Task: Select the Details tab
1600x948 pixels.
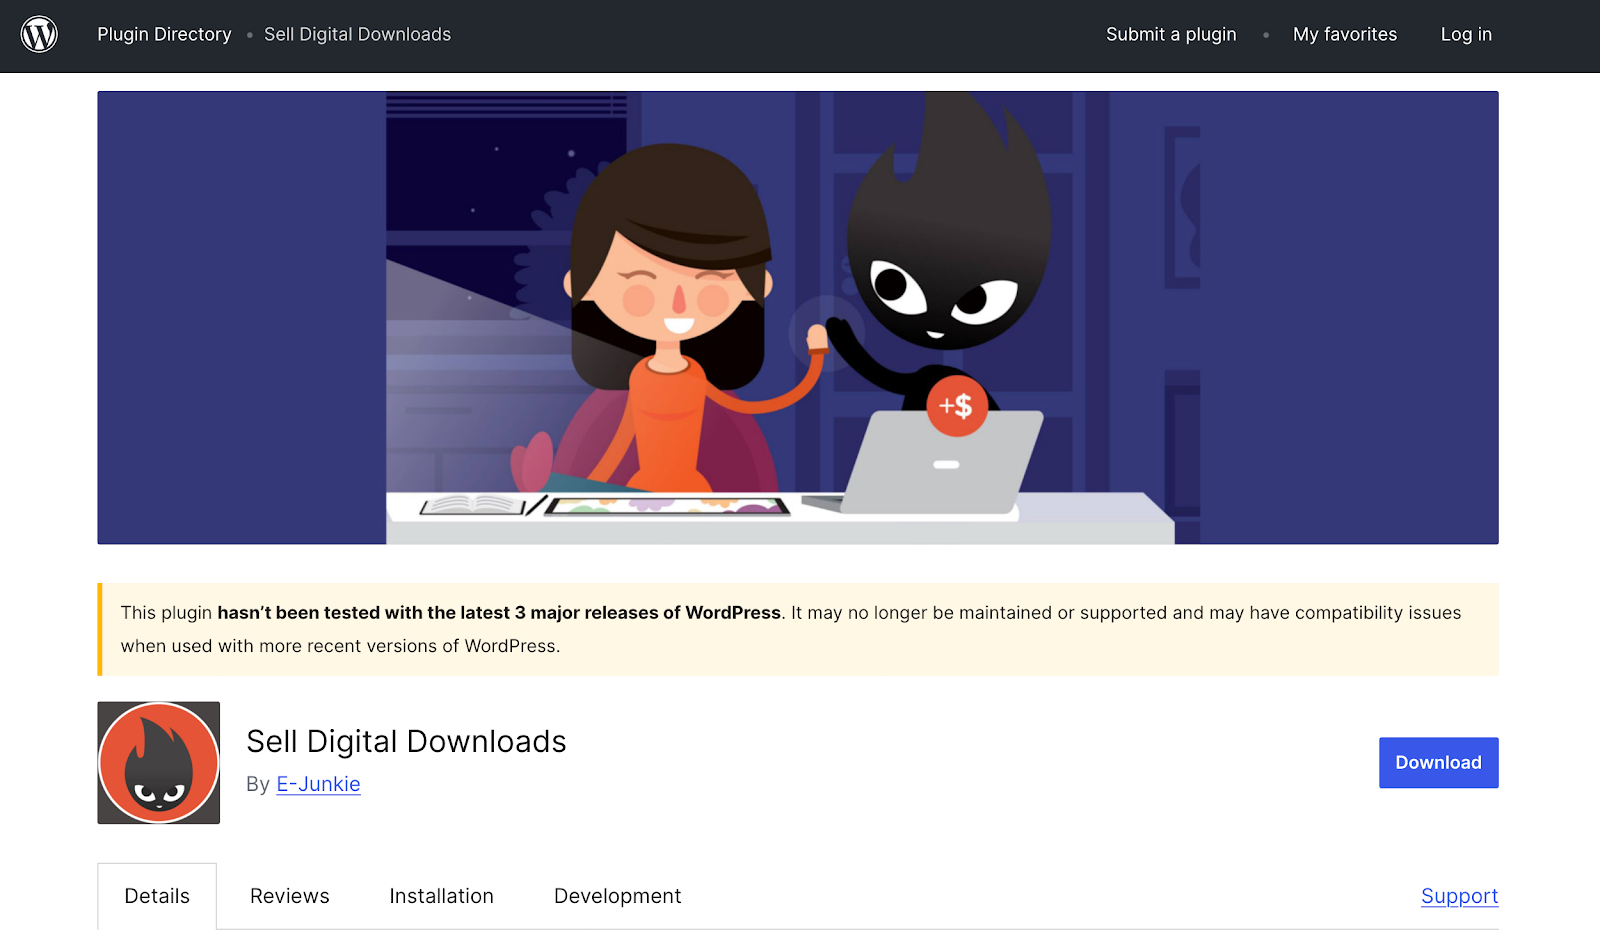Action: click(156, 895)
